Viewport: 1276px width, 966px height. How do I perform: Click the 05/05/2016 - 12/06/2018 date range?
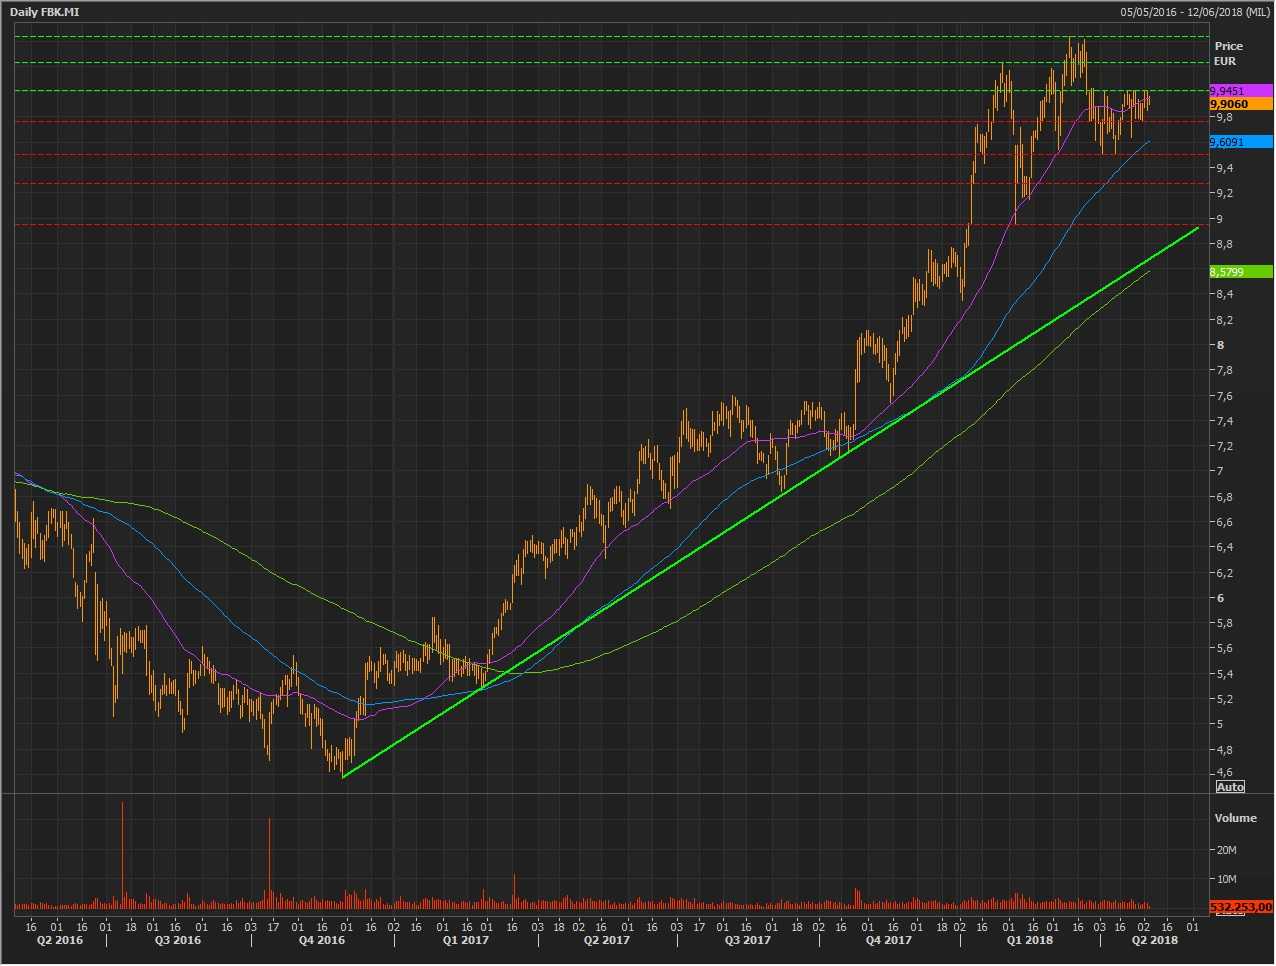pos(1195,12)
